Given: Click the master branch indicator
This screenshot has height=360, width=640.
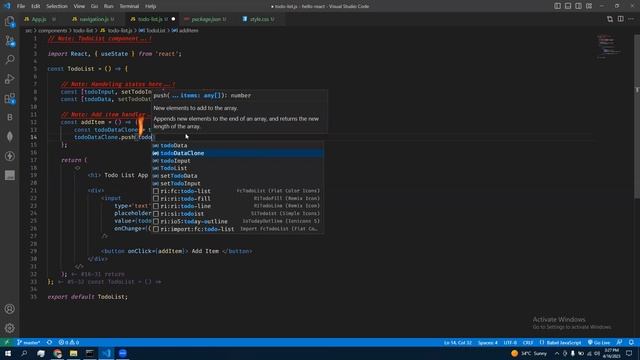Looking at the screenshot, I should pyautogui.click(x=29, y=342).
